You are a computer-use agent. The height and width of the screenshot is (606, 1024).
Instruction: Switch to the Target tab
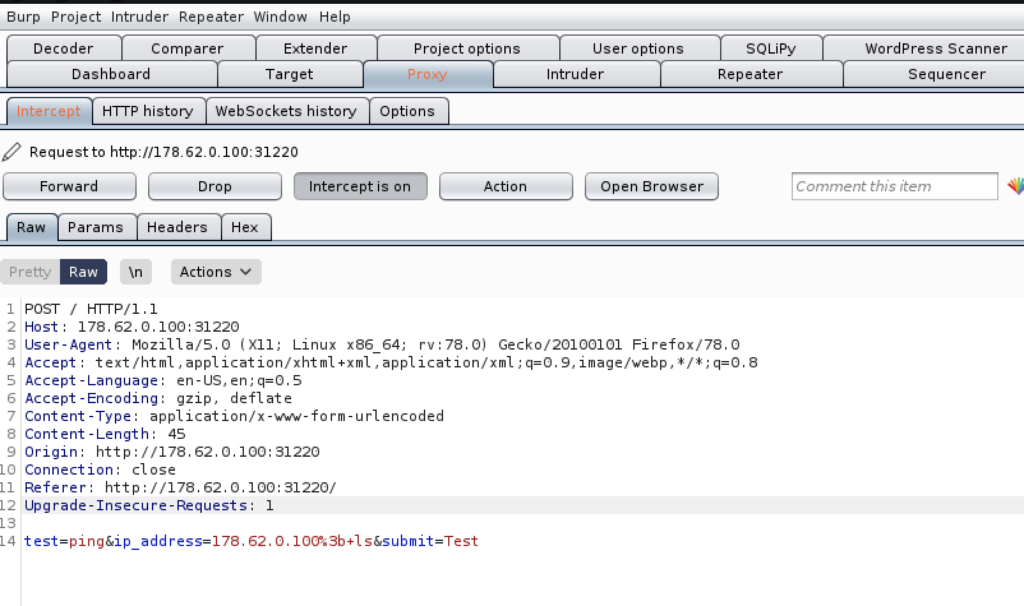click(x=289, y=74)
